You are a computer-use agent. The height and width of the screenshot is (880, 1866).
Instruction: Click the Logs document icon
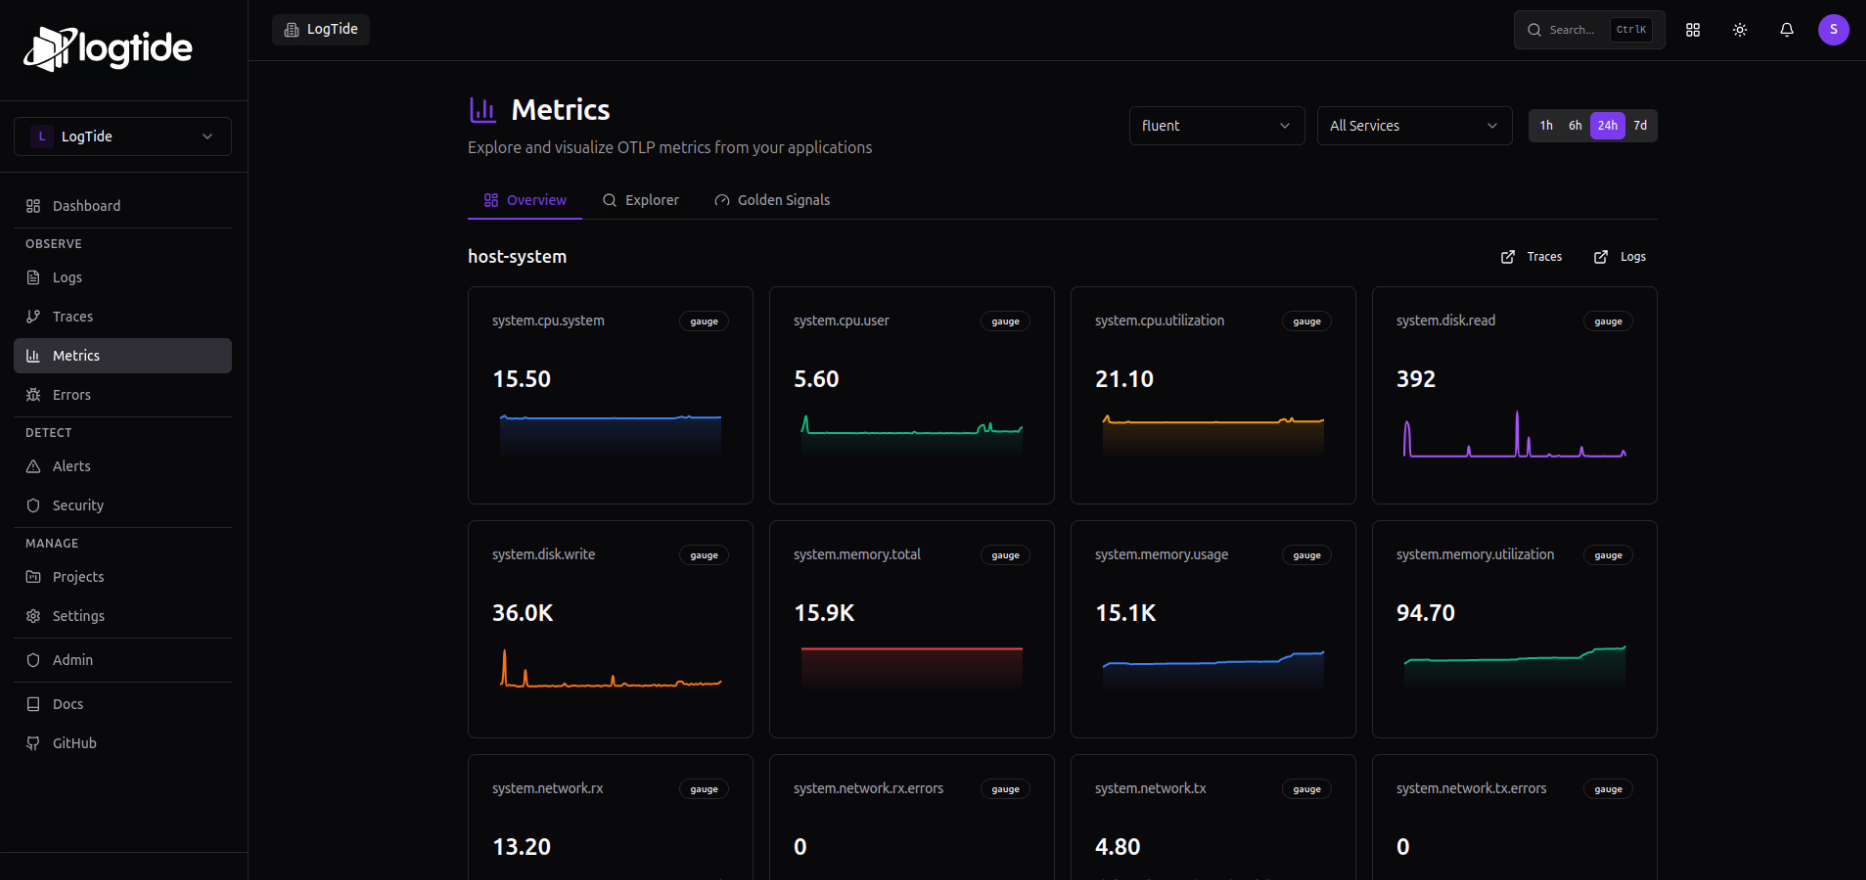pyautogui.click(x=33, y=277)
